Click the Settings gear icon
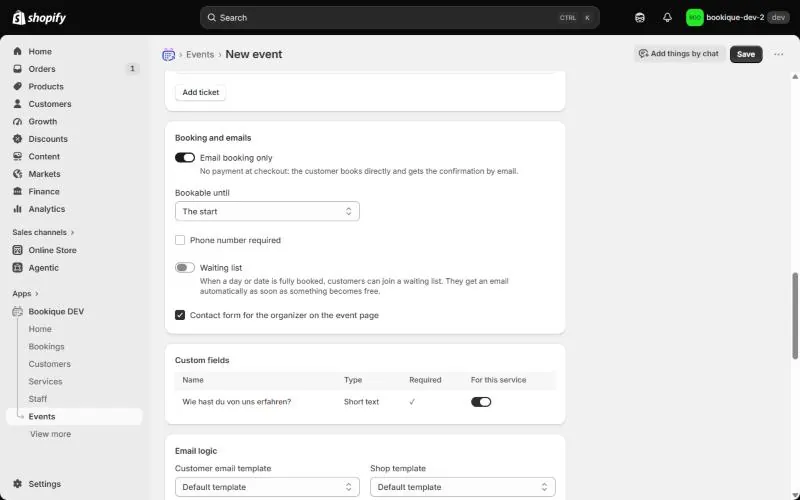This screenshot has height=500, width=800. click(x=17, y=484)
